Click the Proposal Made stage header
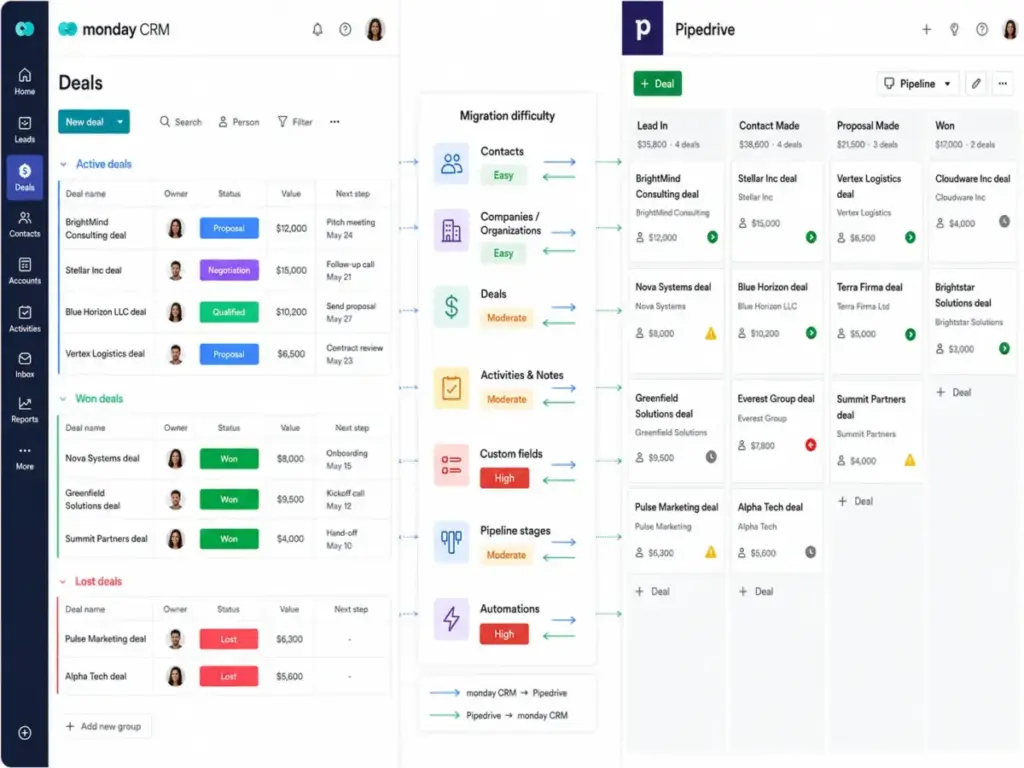 875,134
